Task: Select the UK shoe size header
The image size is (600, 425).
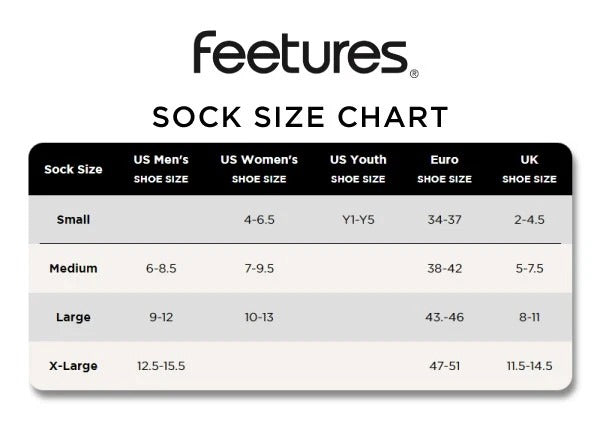Action: pos(529,169)
